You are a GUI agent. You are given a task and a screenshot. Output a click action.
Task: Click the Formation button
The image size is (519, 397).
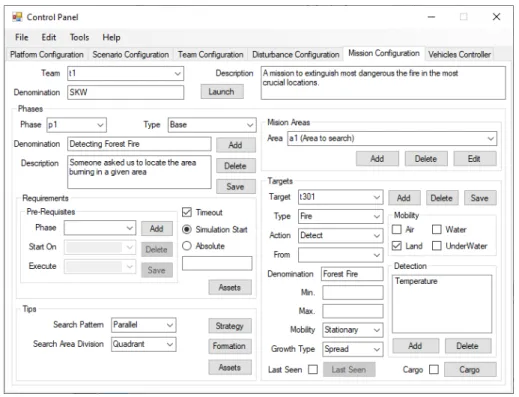click(230, 346)
